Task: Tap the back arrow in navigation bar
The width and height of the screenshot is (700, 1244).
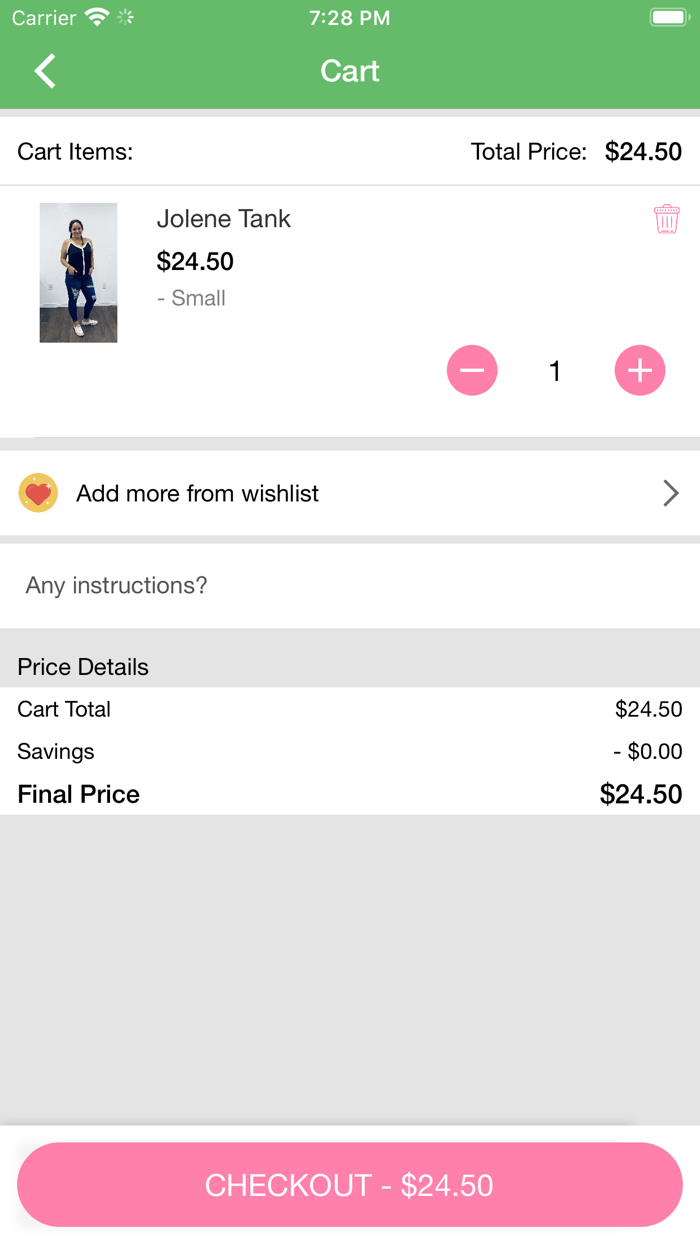Action: pyautogui.click(x=42, y=71)
